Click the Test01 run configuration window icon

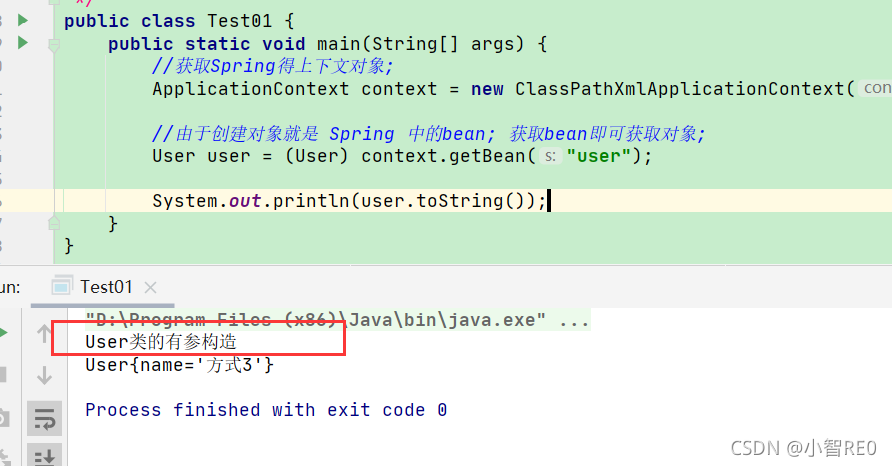pos(61,286)
